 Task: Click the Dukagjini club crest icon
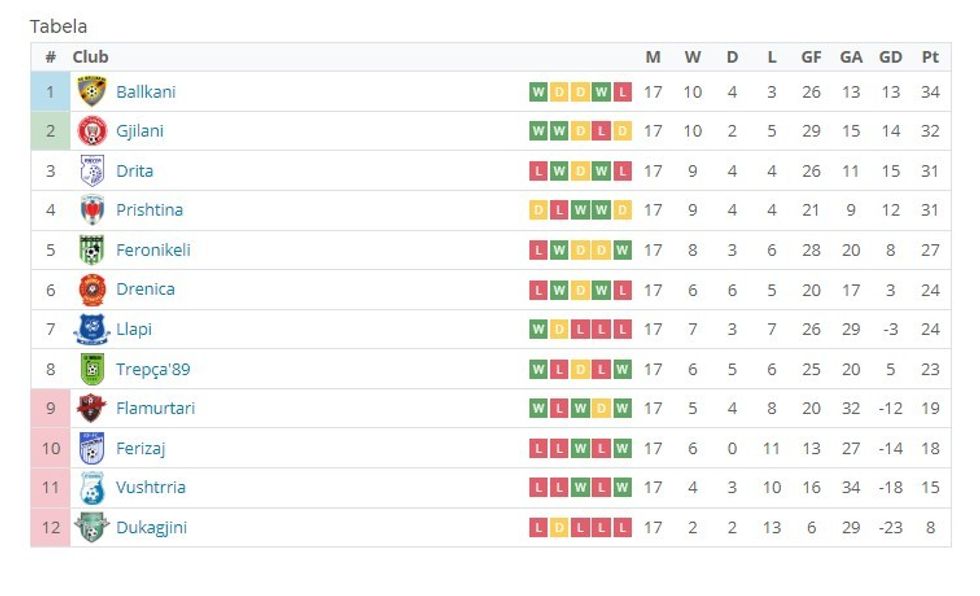[x=92, y=527]
